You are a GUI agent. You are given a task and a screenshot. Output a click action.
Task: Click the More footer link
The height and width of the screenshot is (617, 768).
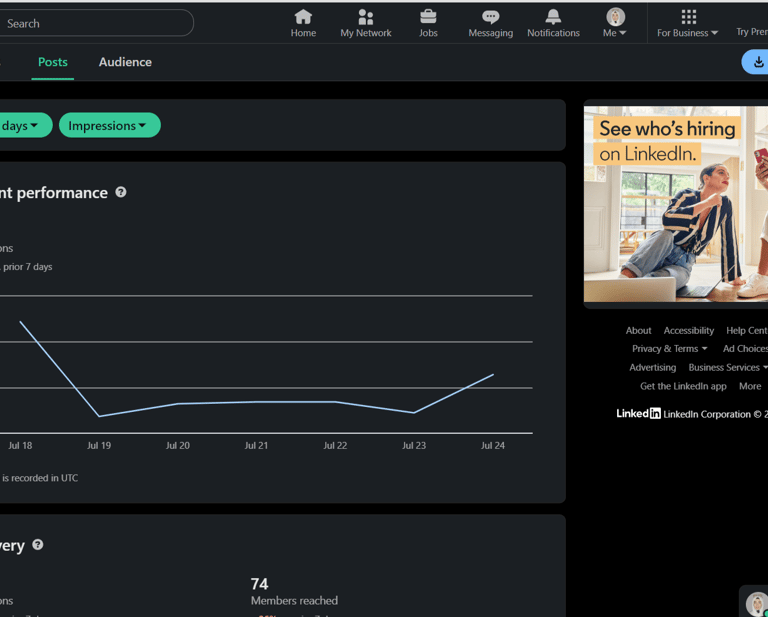pos(750,386)
